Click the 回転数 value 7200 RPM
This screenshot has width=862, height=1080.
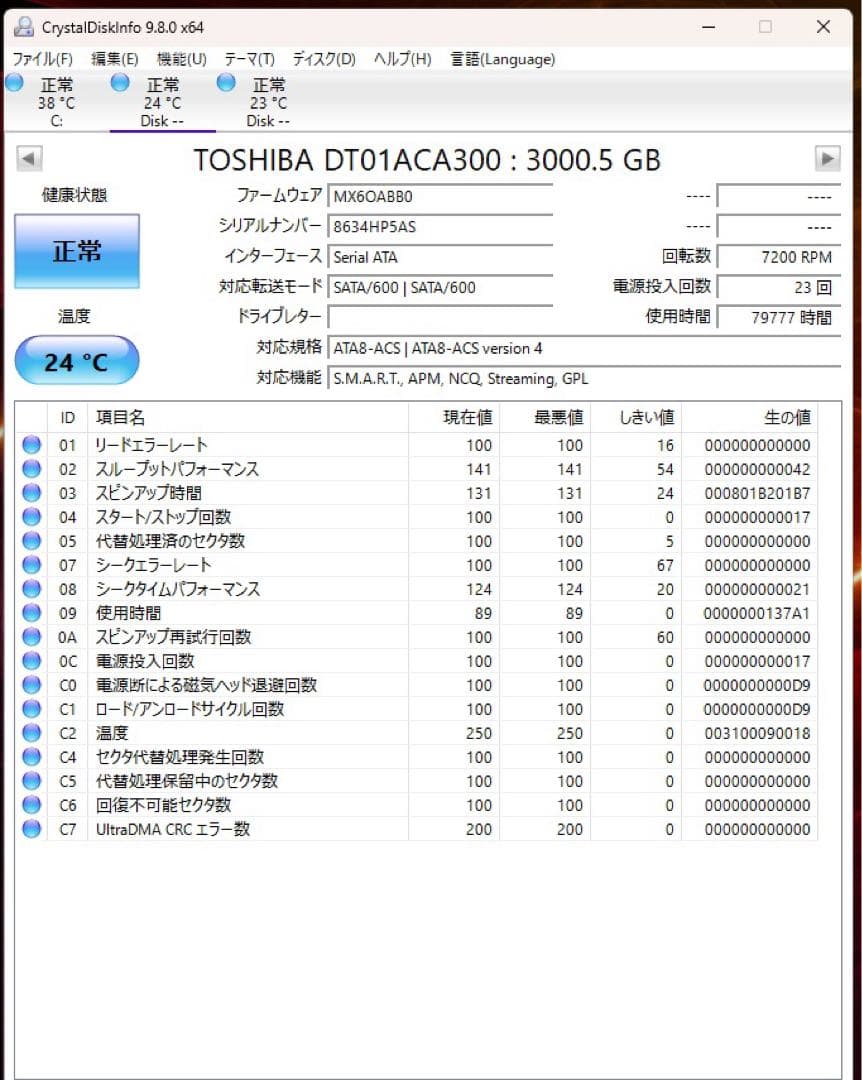click(x=779, y=257)
